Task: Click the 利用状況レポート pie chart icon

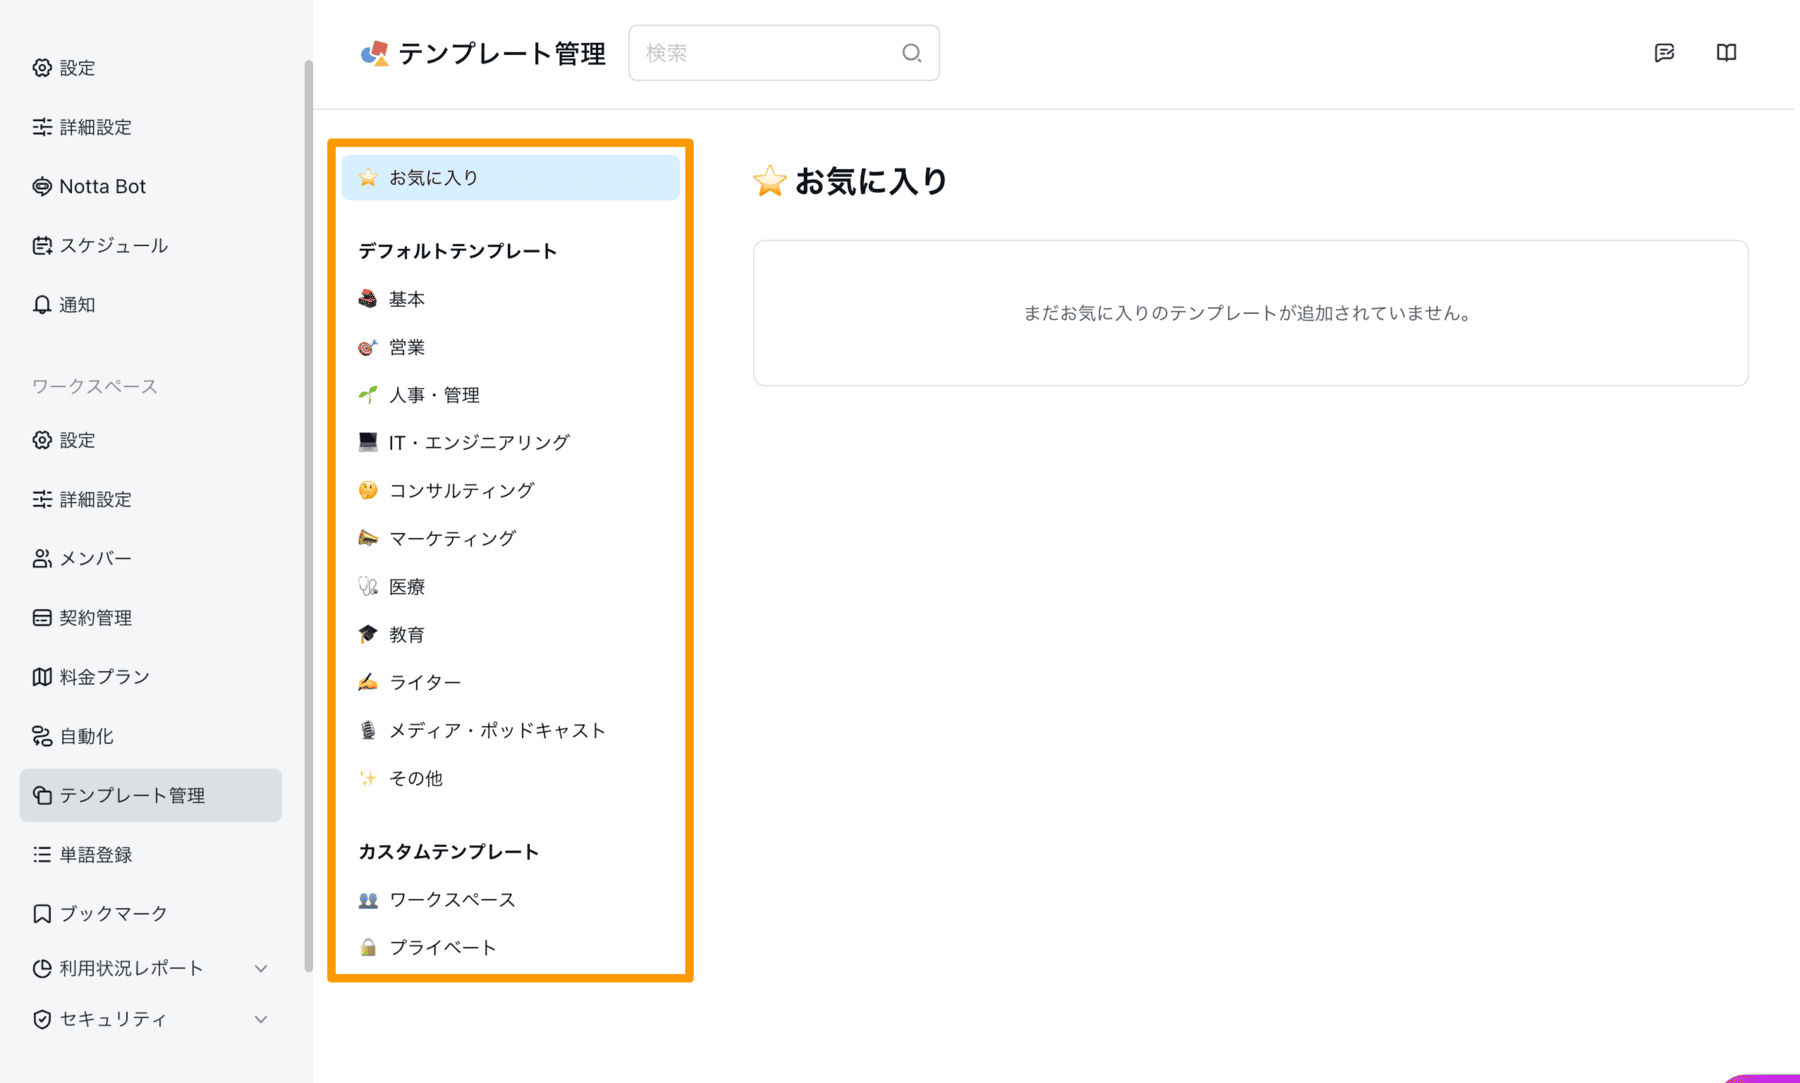Action: (x=42, y=968)
